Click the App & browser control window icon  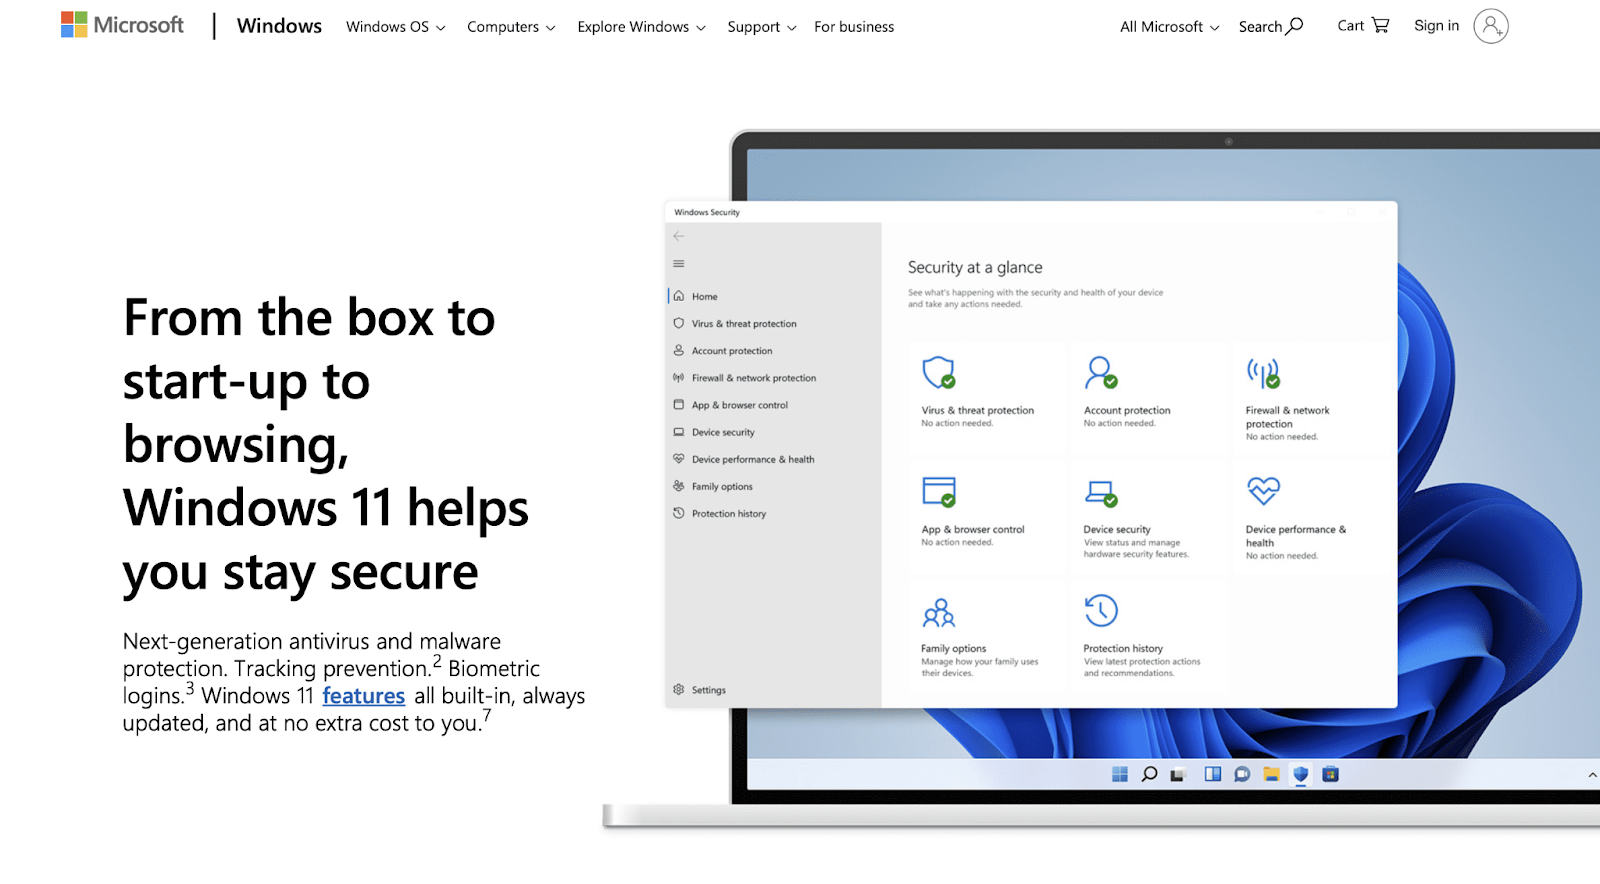pos(939,492)
